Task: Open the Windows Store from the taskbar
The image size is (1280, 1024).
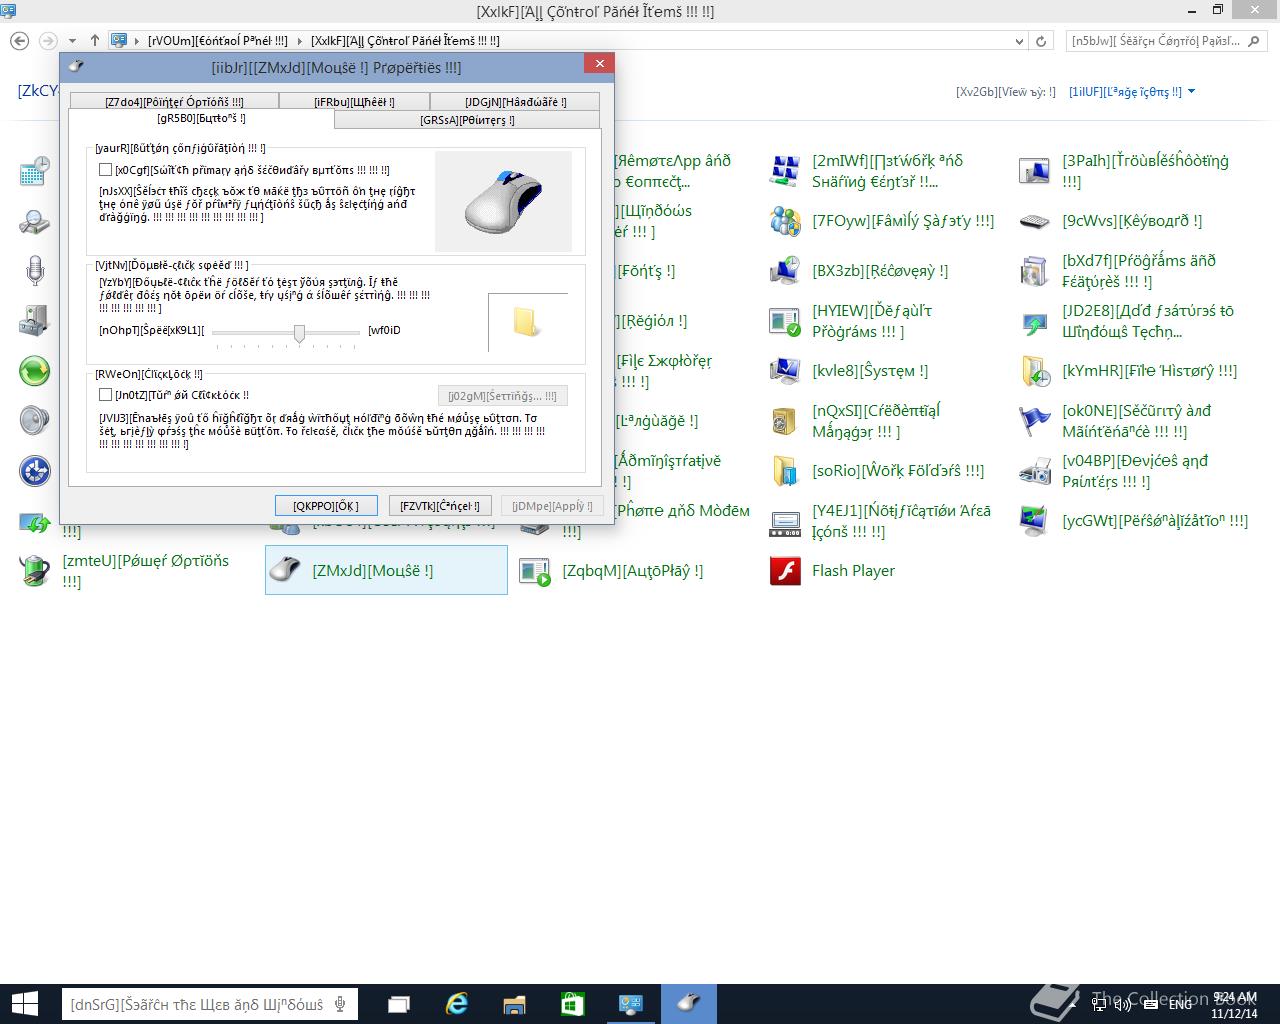Action: click(x=573, y=1003)
